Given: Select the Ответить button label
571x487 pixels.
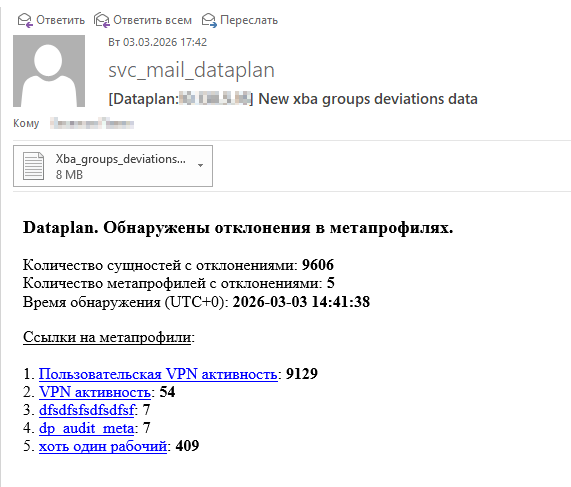Looking at the screenshot, I should (60, 20).
